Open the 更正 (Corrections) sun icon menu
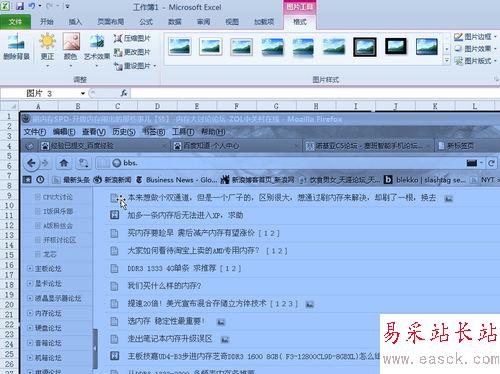 click(x=47, y=49)
